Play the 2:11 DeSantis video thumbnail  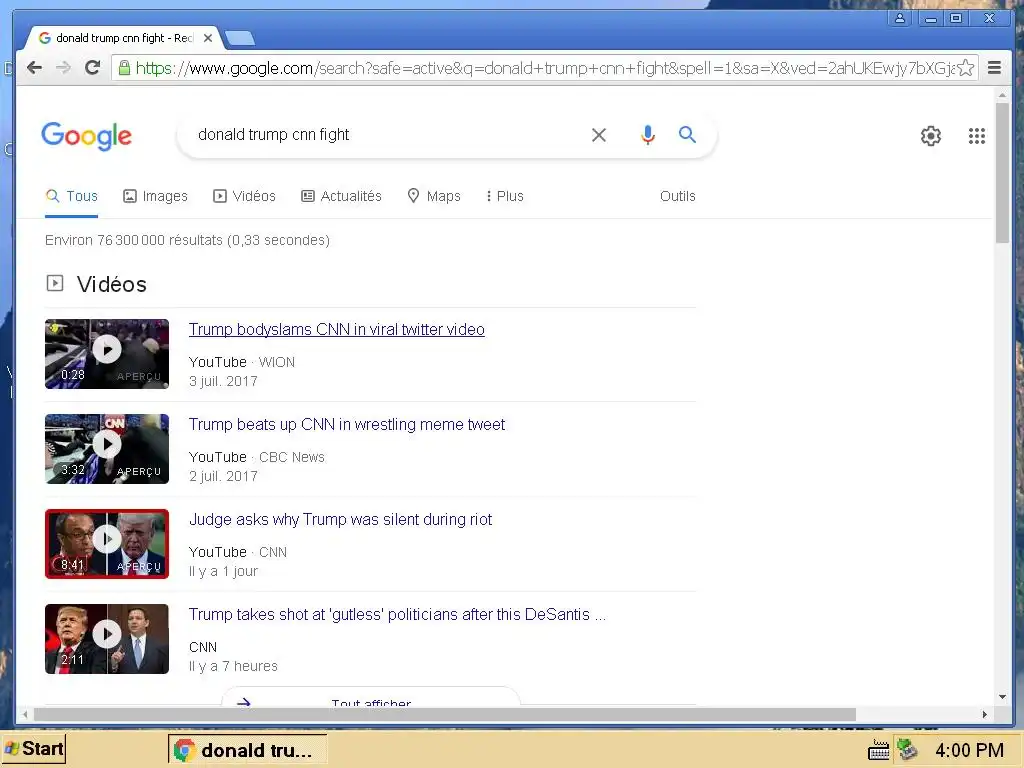point(107,639)
